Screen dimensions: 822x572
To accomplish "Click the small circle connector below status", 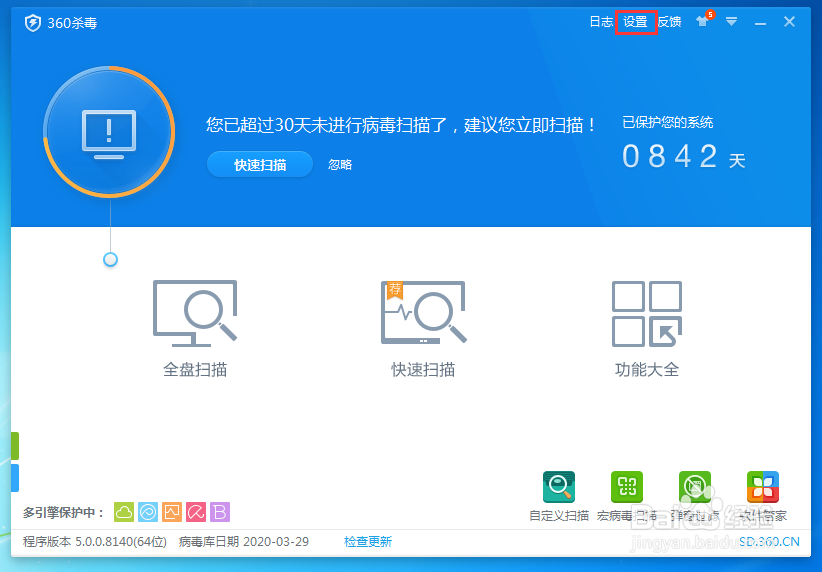I will click(110, 260).
